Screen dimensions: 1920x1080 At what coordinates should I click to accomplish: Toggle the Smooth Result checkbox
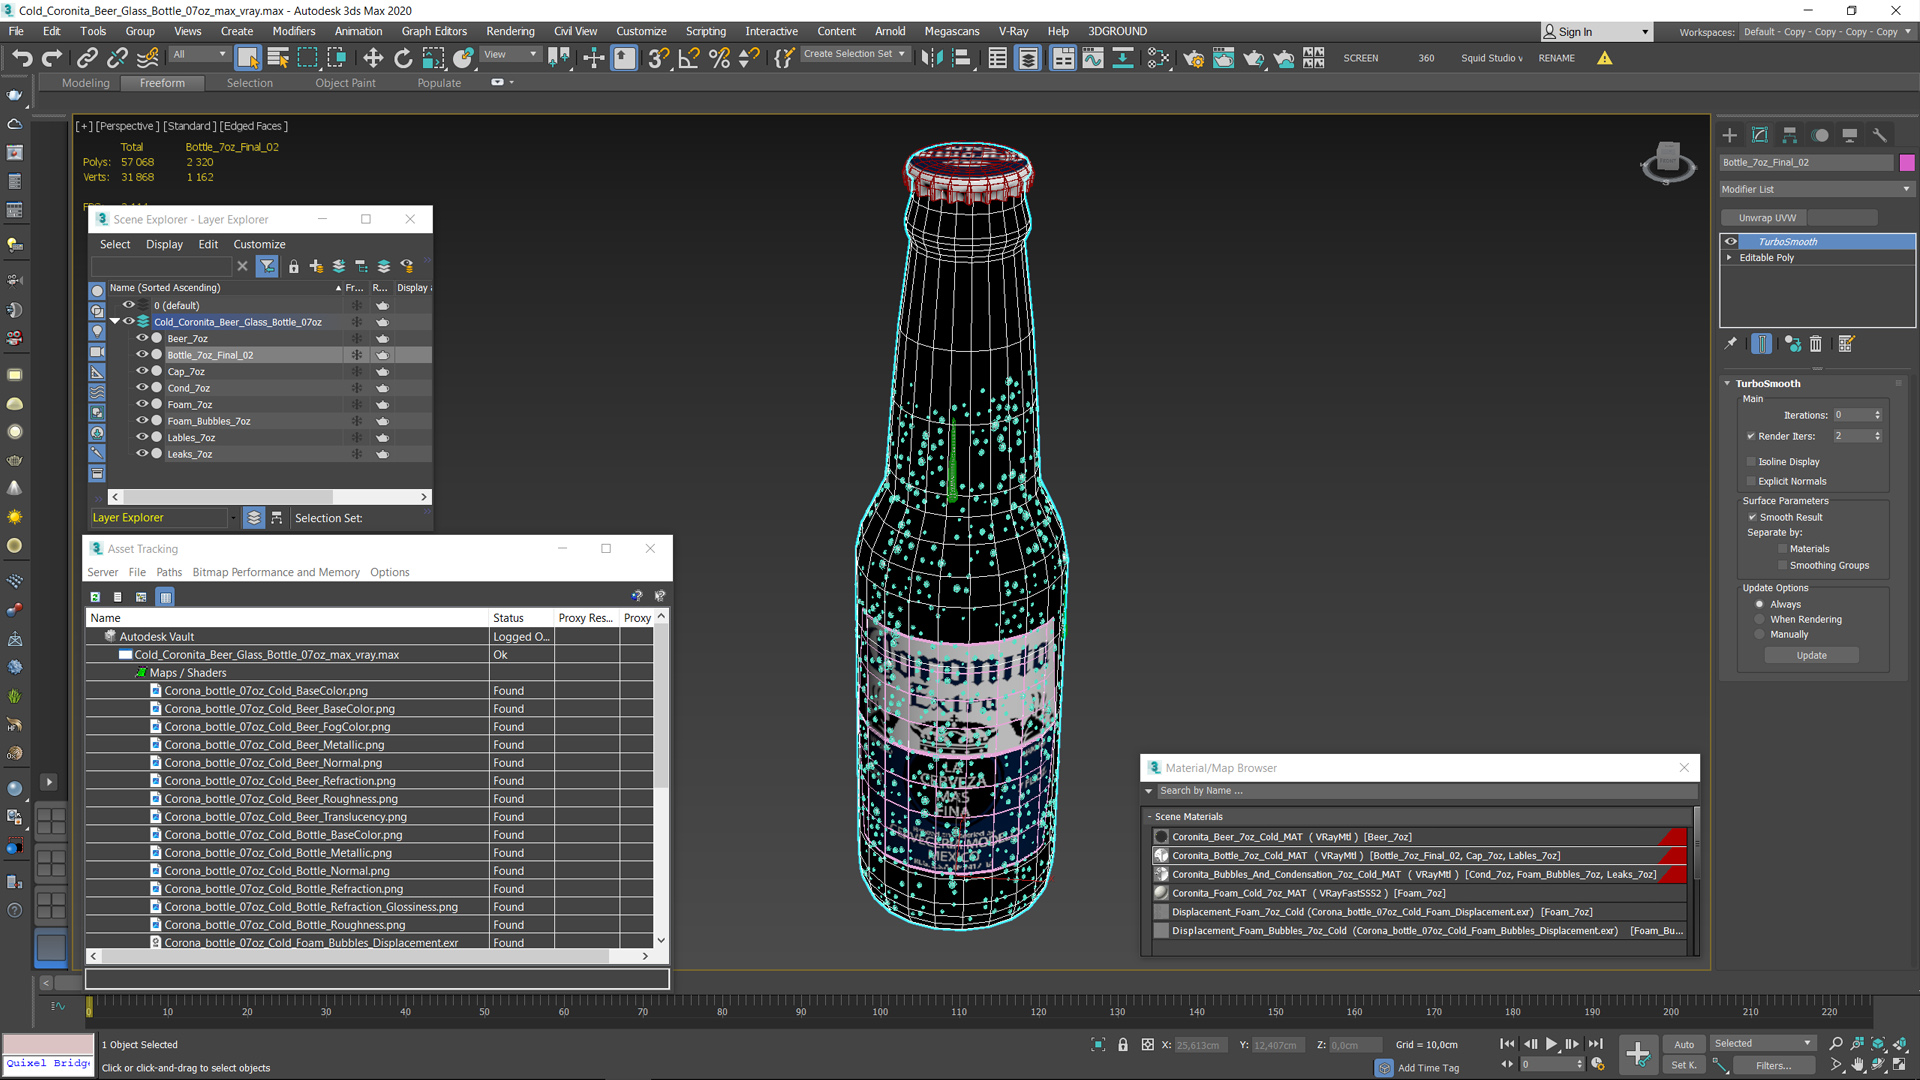(x=1752, y=517)
